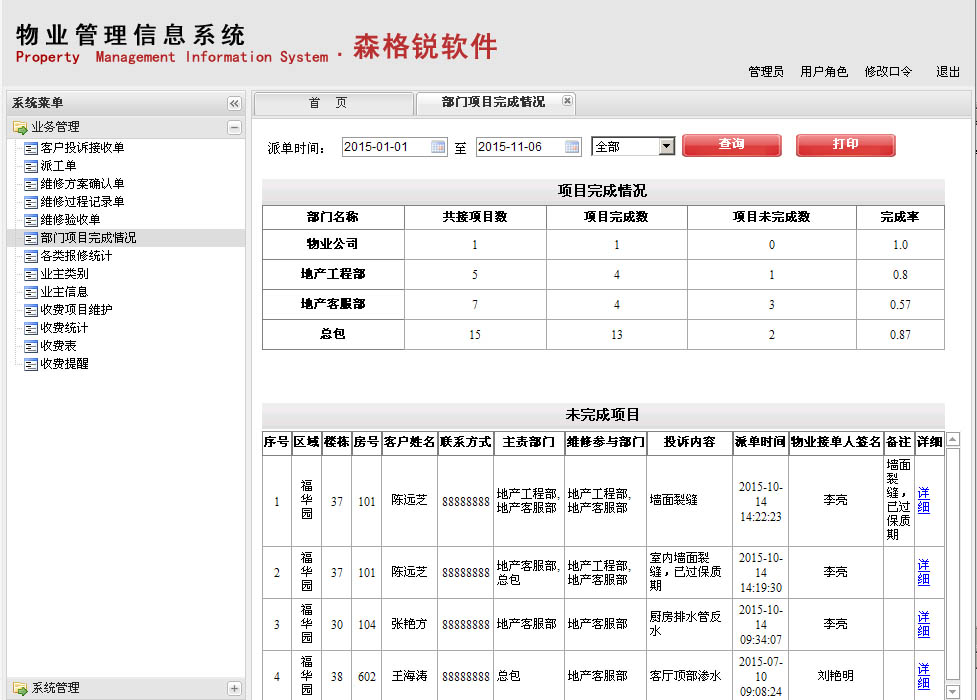Open 详细 link for 陈远芝 first row

[x=923, y=500]
